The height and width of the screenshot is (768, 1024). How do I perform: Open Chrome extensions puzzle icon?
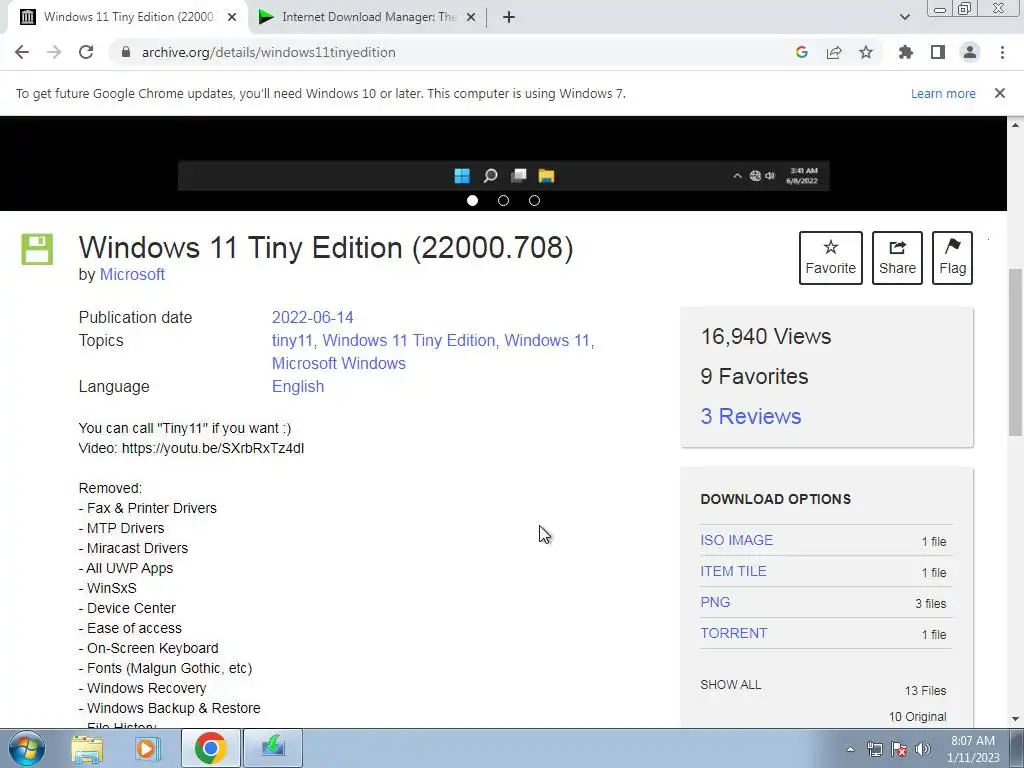pos(905,52)
